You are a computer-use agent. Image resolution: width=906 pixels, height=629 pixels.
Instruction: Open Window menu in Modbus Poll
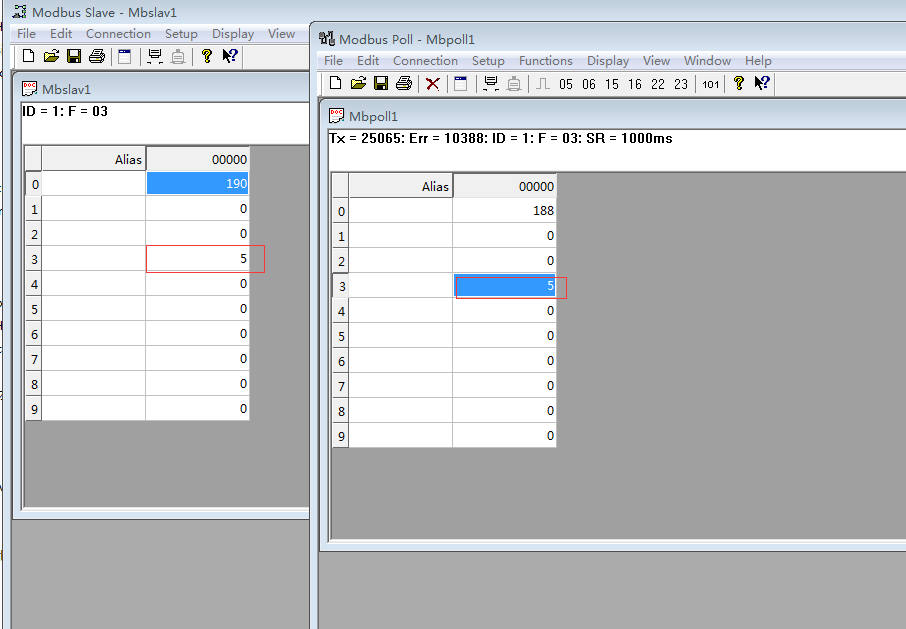point(707,61)
